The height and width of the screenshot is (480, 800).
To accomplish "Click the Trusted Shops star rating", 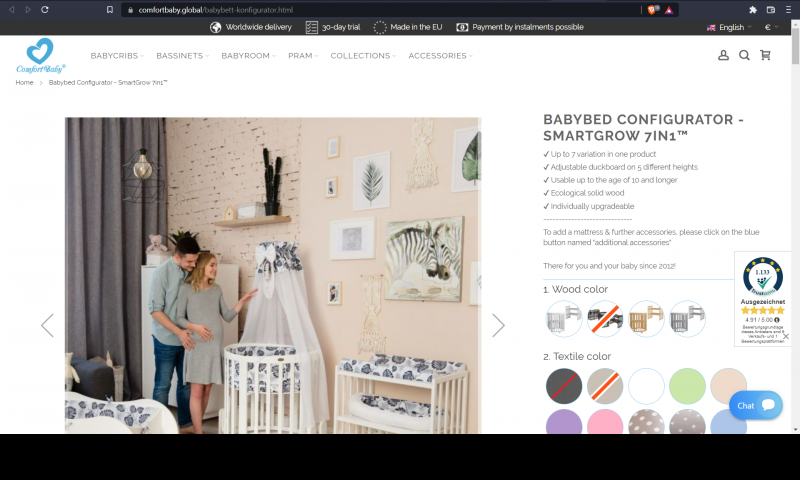I will click(763, 310).
